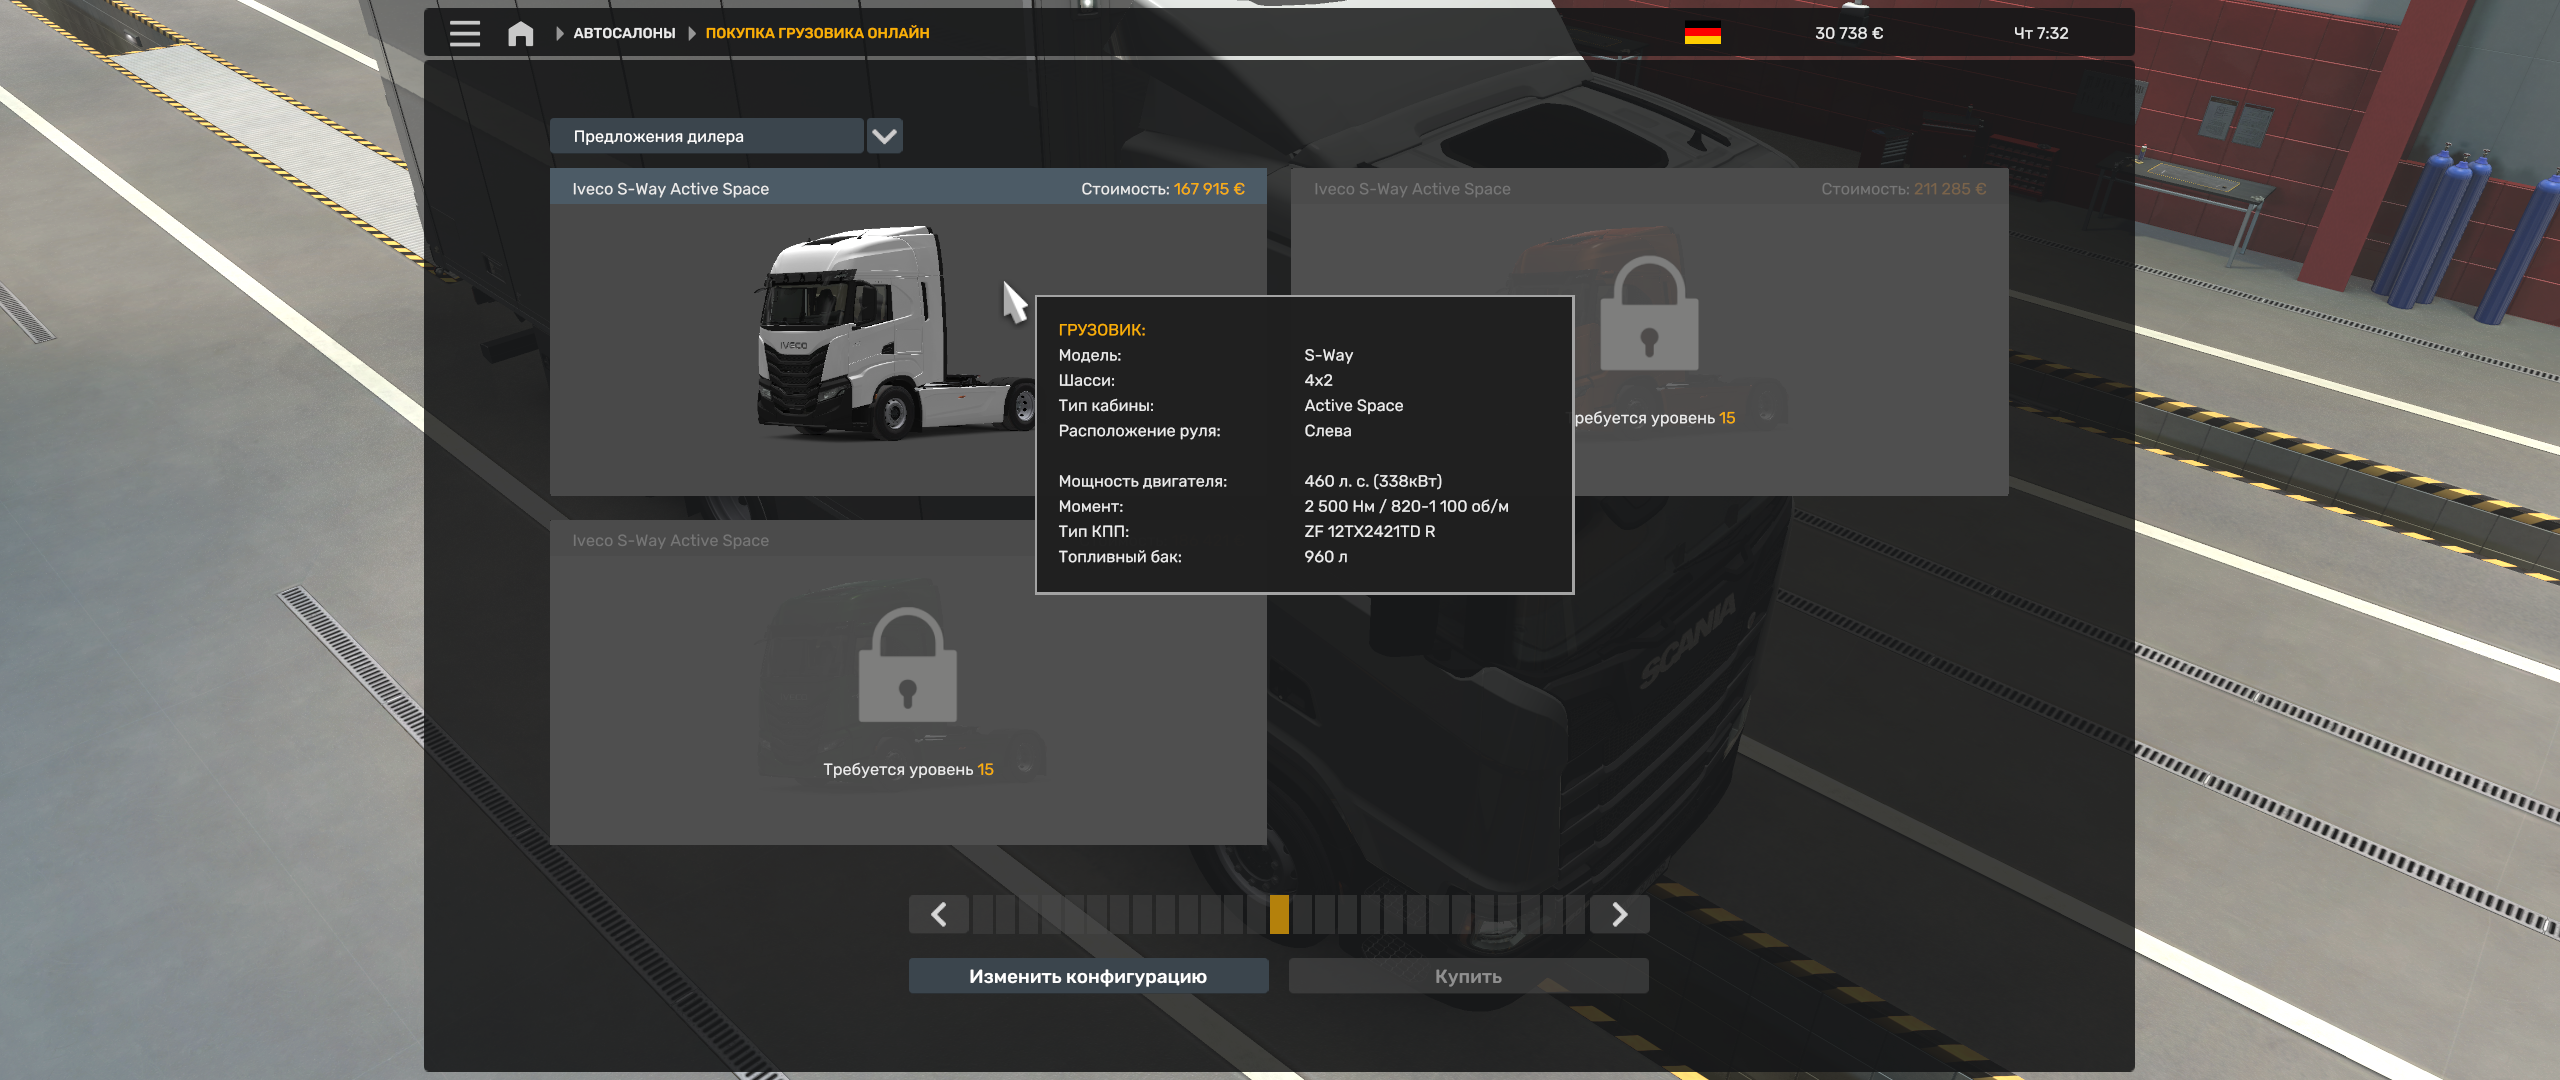This screenshot has height=1080, width=2560.
Task: Click the ZF 12TX2421TD R gearbox value
Action: click(1369, 531)
